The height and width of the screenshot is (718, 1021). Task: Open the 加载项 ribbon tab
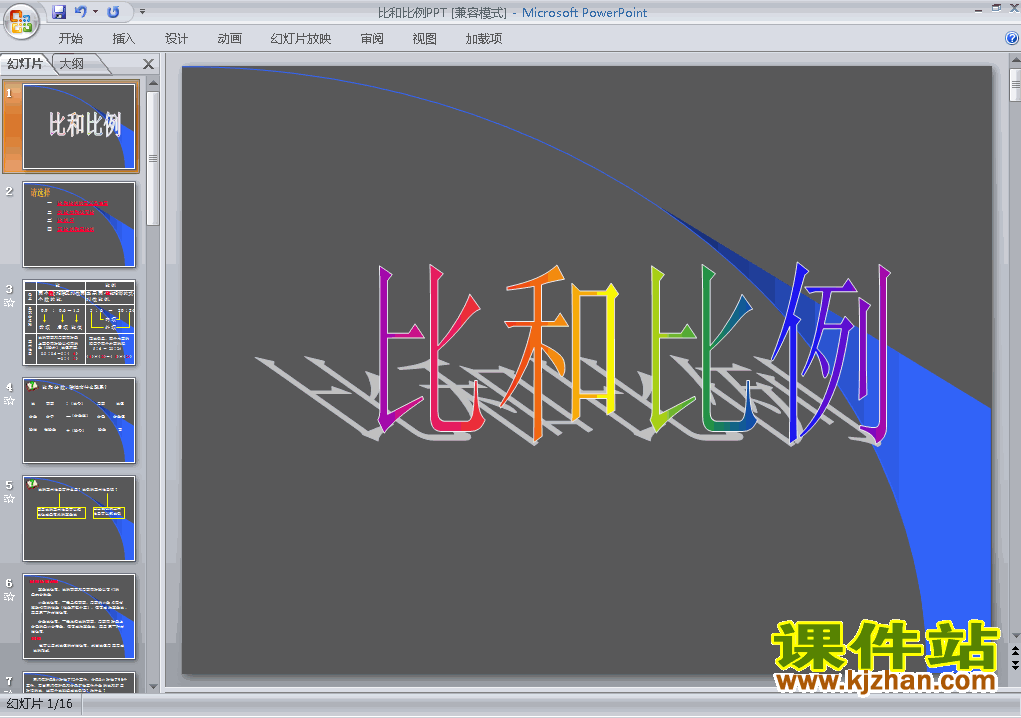point(484,38)
